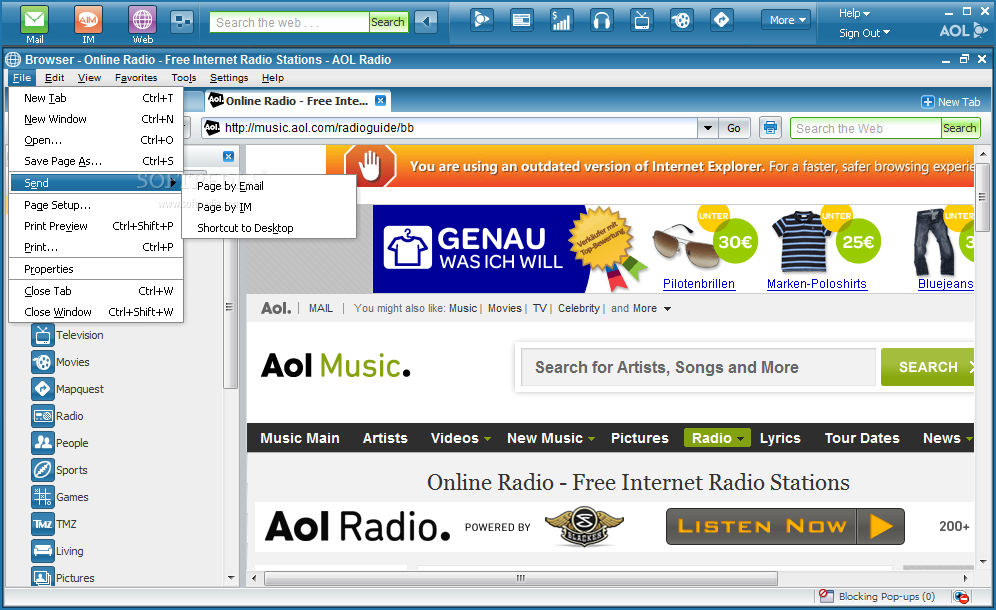Open the Finance chart toolbar icon
The width and height of the screenshot is (996, 610).
562,20
